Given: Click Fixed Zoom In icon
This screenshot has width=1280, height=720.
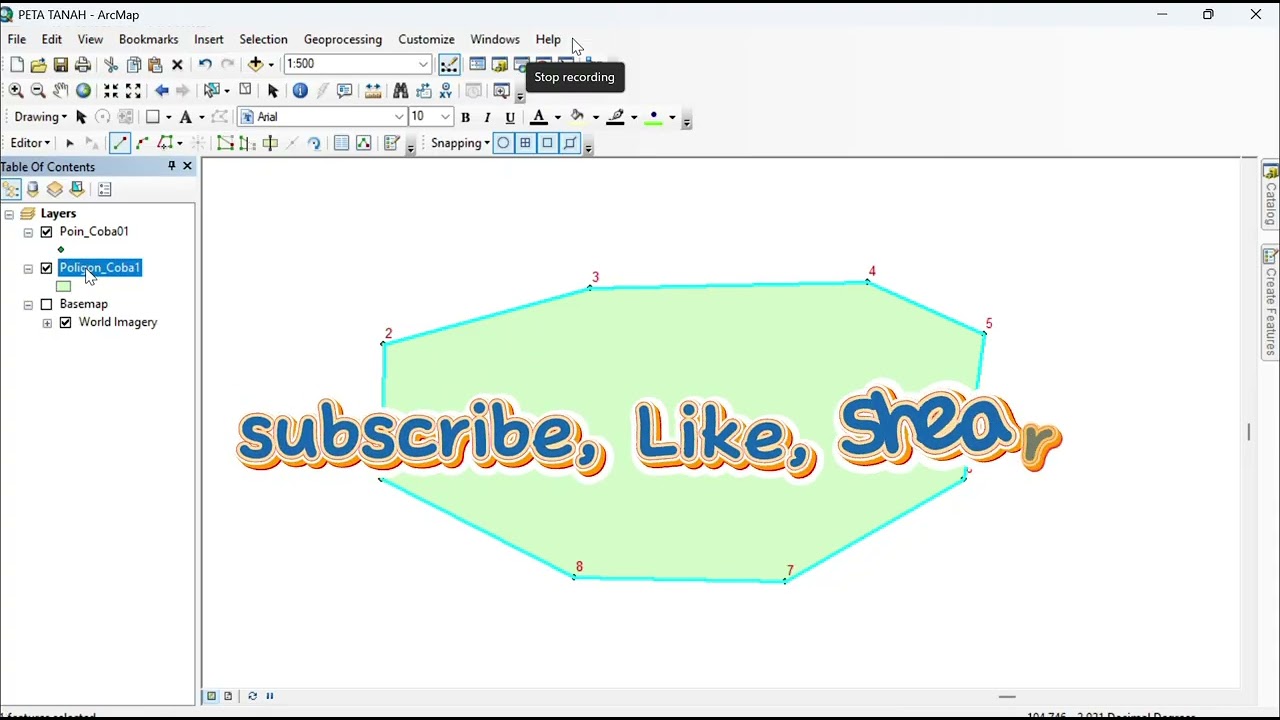Looking at the screenshot, I should 111,91.
